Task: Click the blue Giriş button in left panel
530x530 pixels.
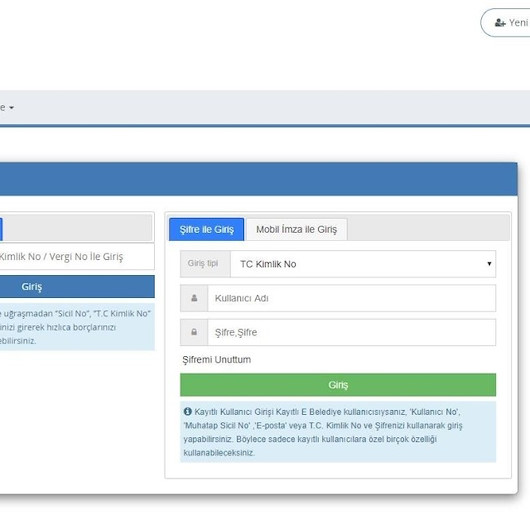Action: coord(77,287)
